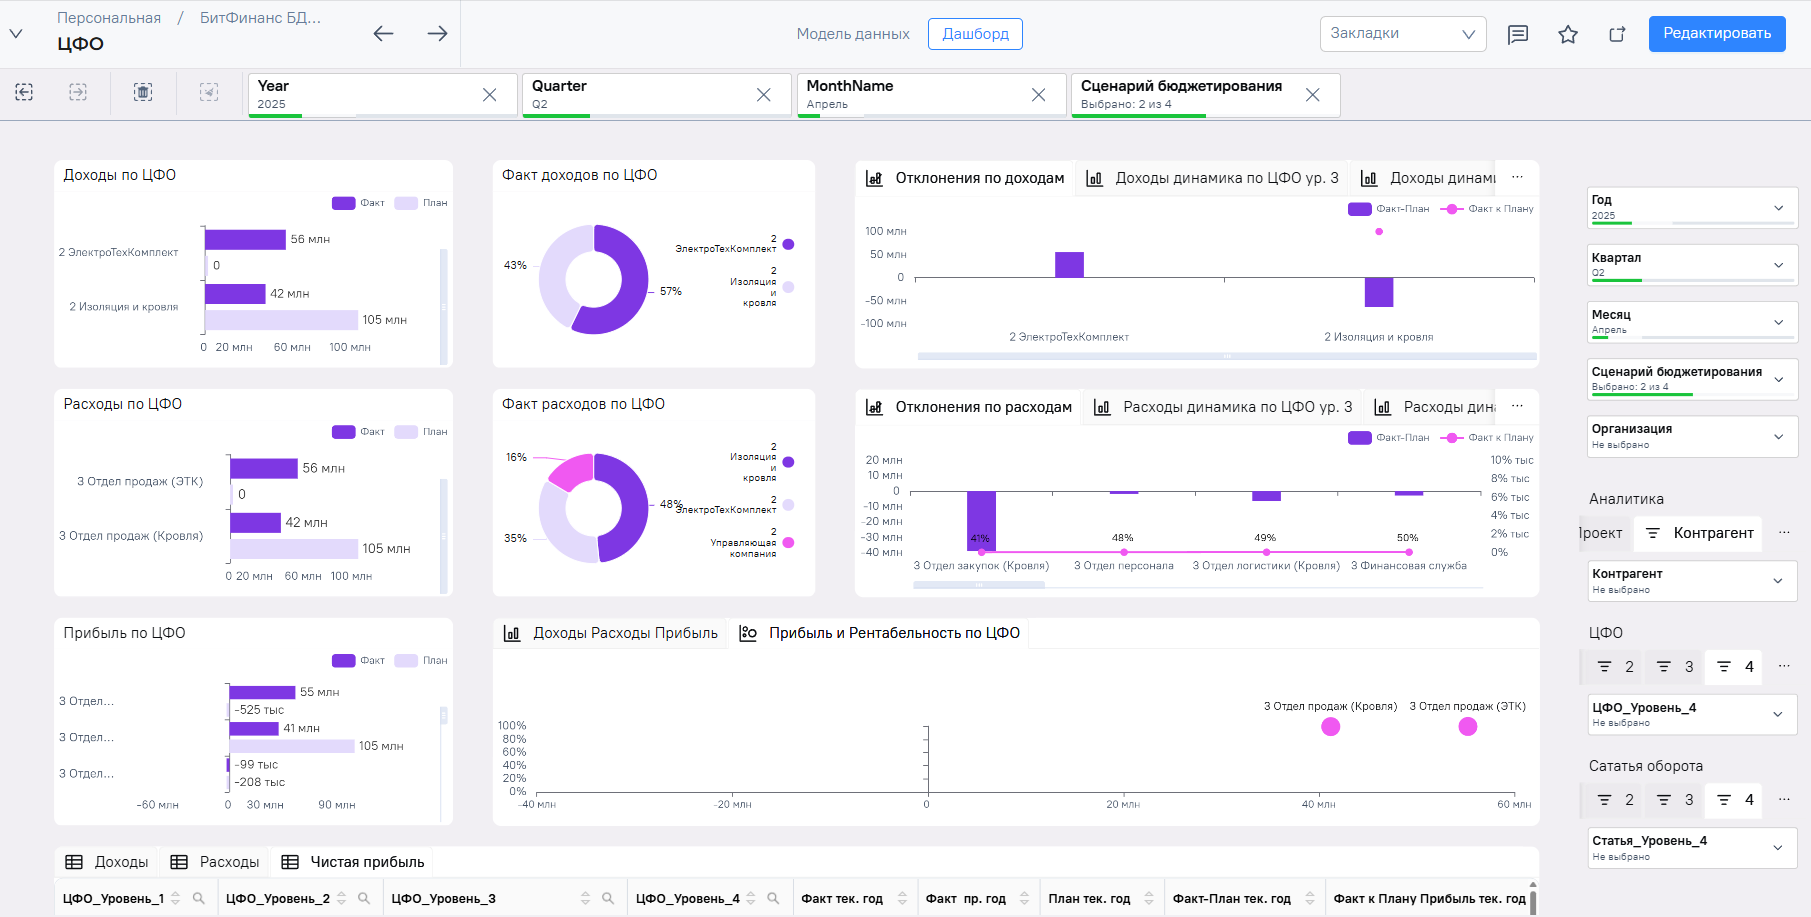1811x917 pixels.
Task: Toggle План legend in Расходы по ЦФО
Action: [x=421, y=432]
